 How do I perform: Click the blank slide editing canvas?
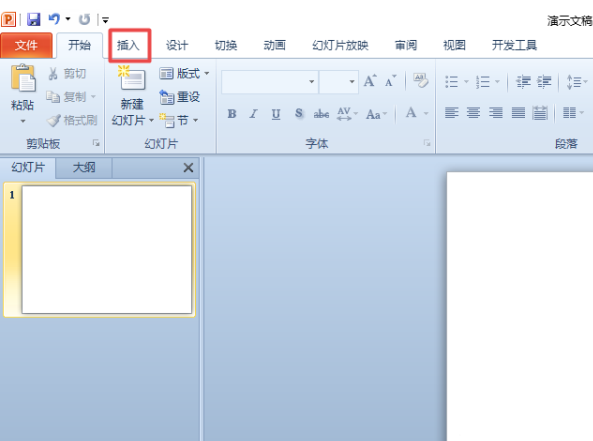pos(520,306)
